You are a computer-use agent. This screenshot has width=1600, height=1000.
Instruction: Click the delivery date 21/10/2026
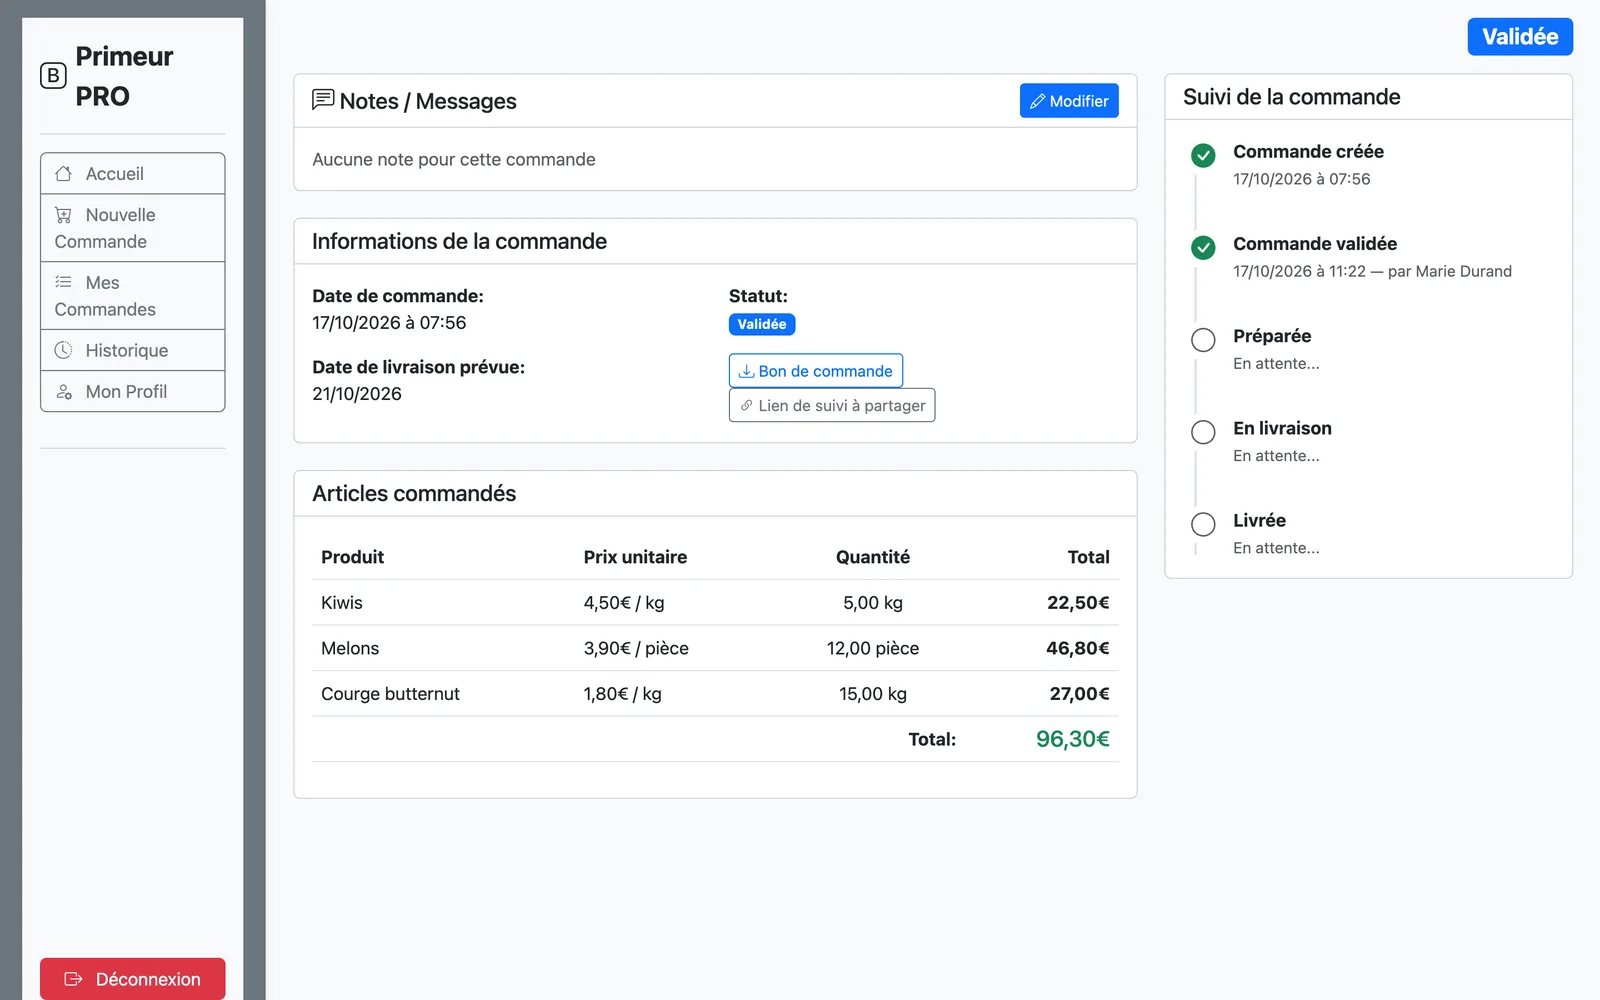tap(357, 394)
